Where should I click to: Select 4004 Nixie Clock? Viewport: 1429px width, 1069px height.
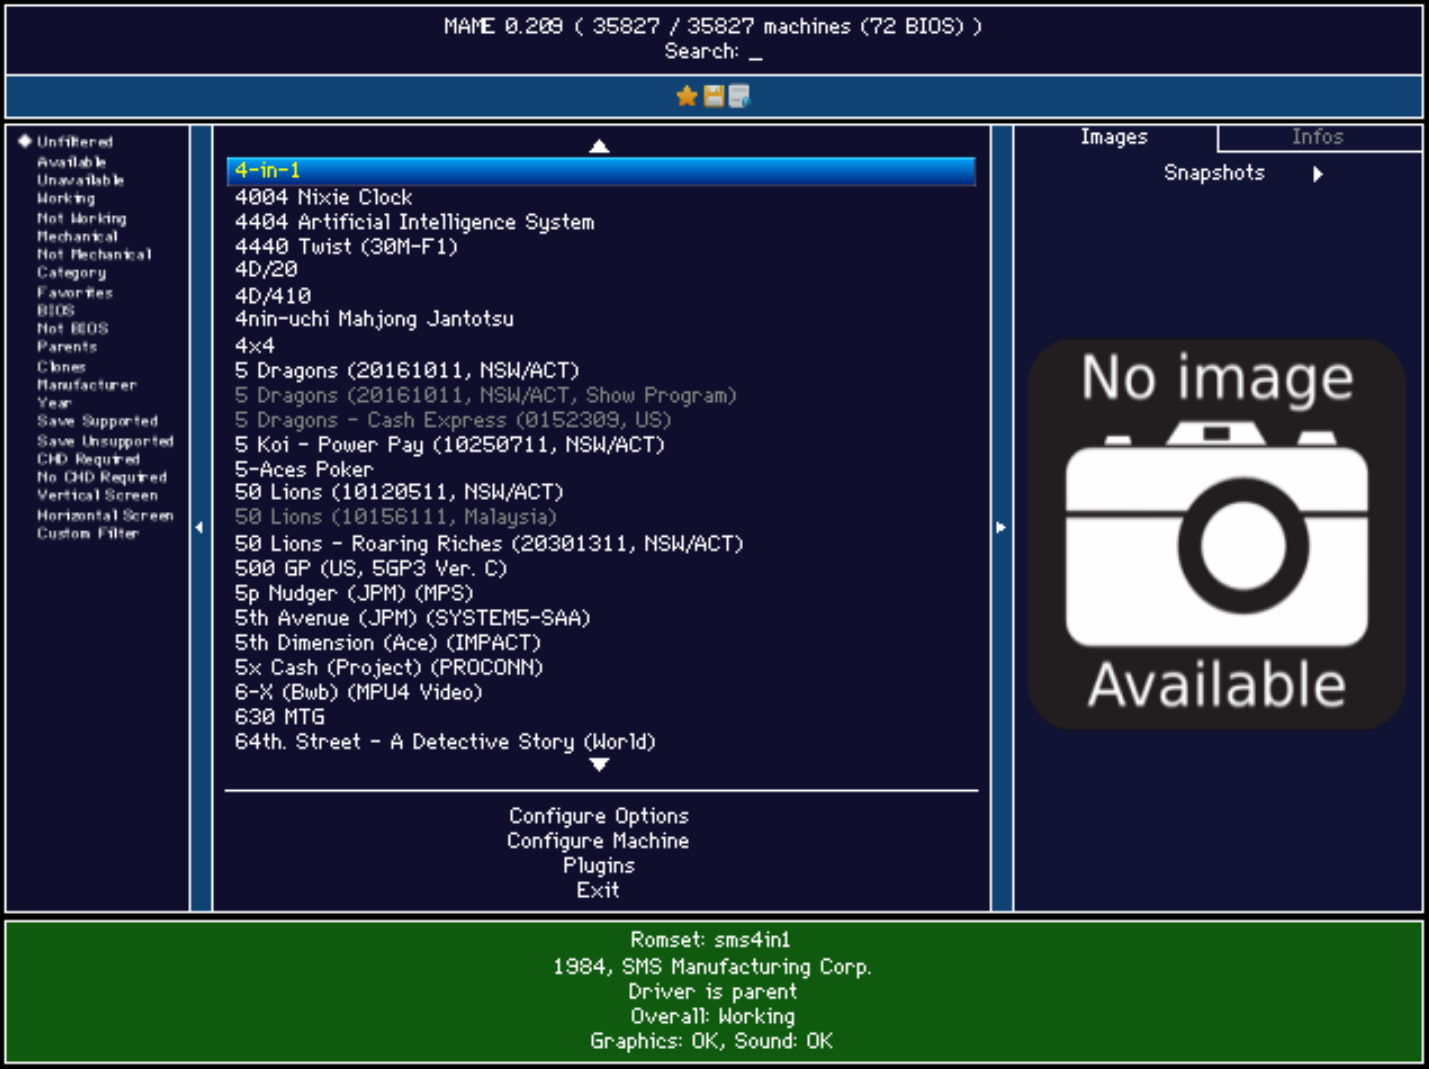coord(323,197)
